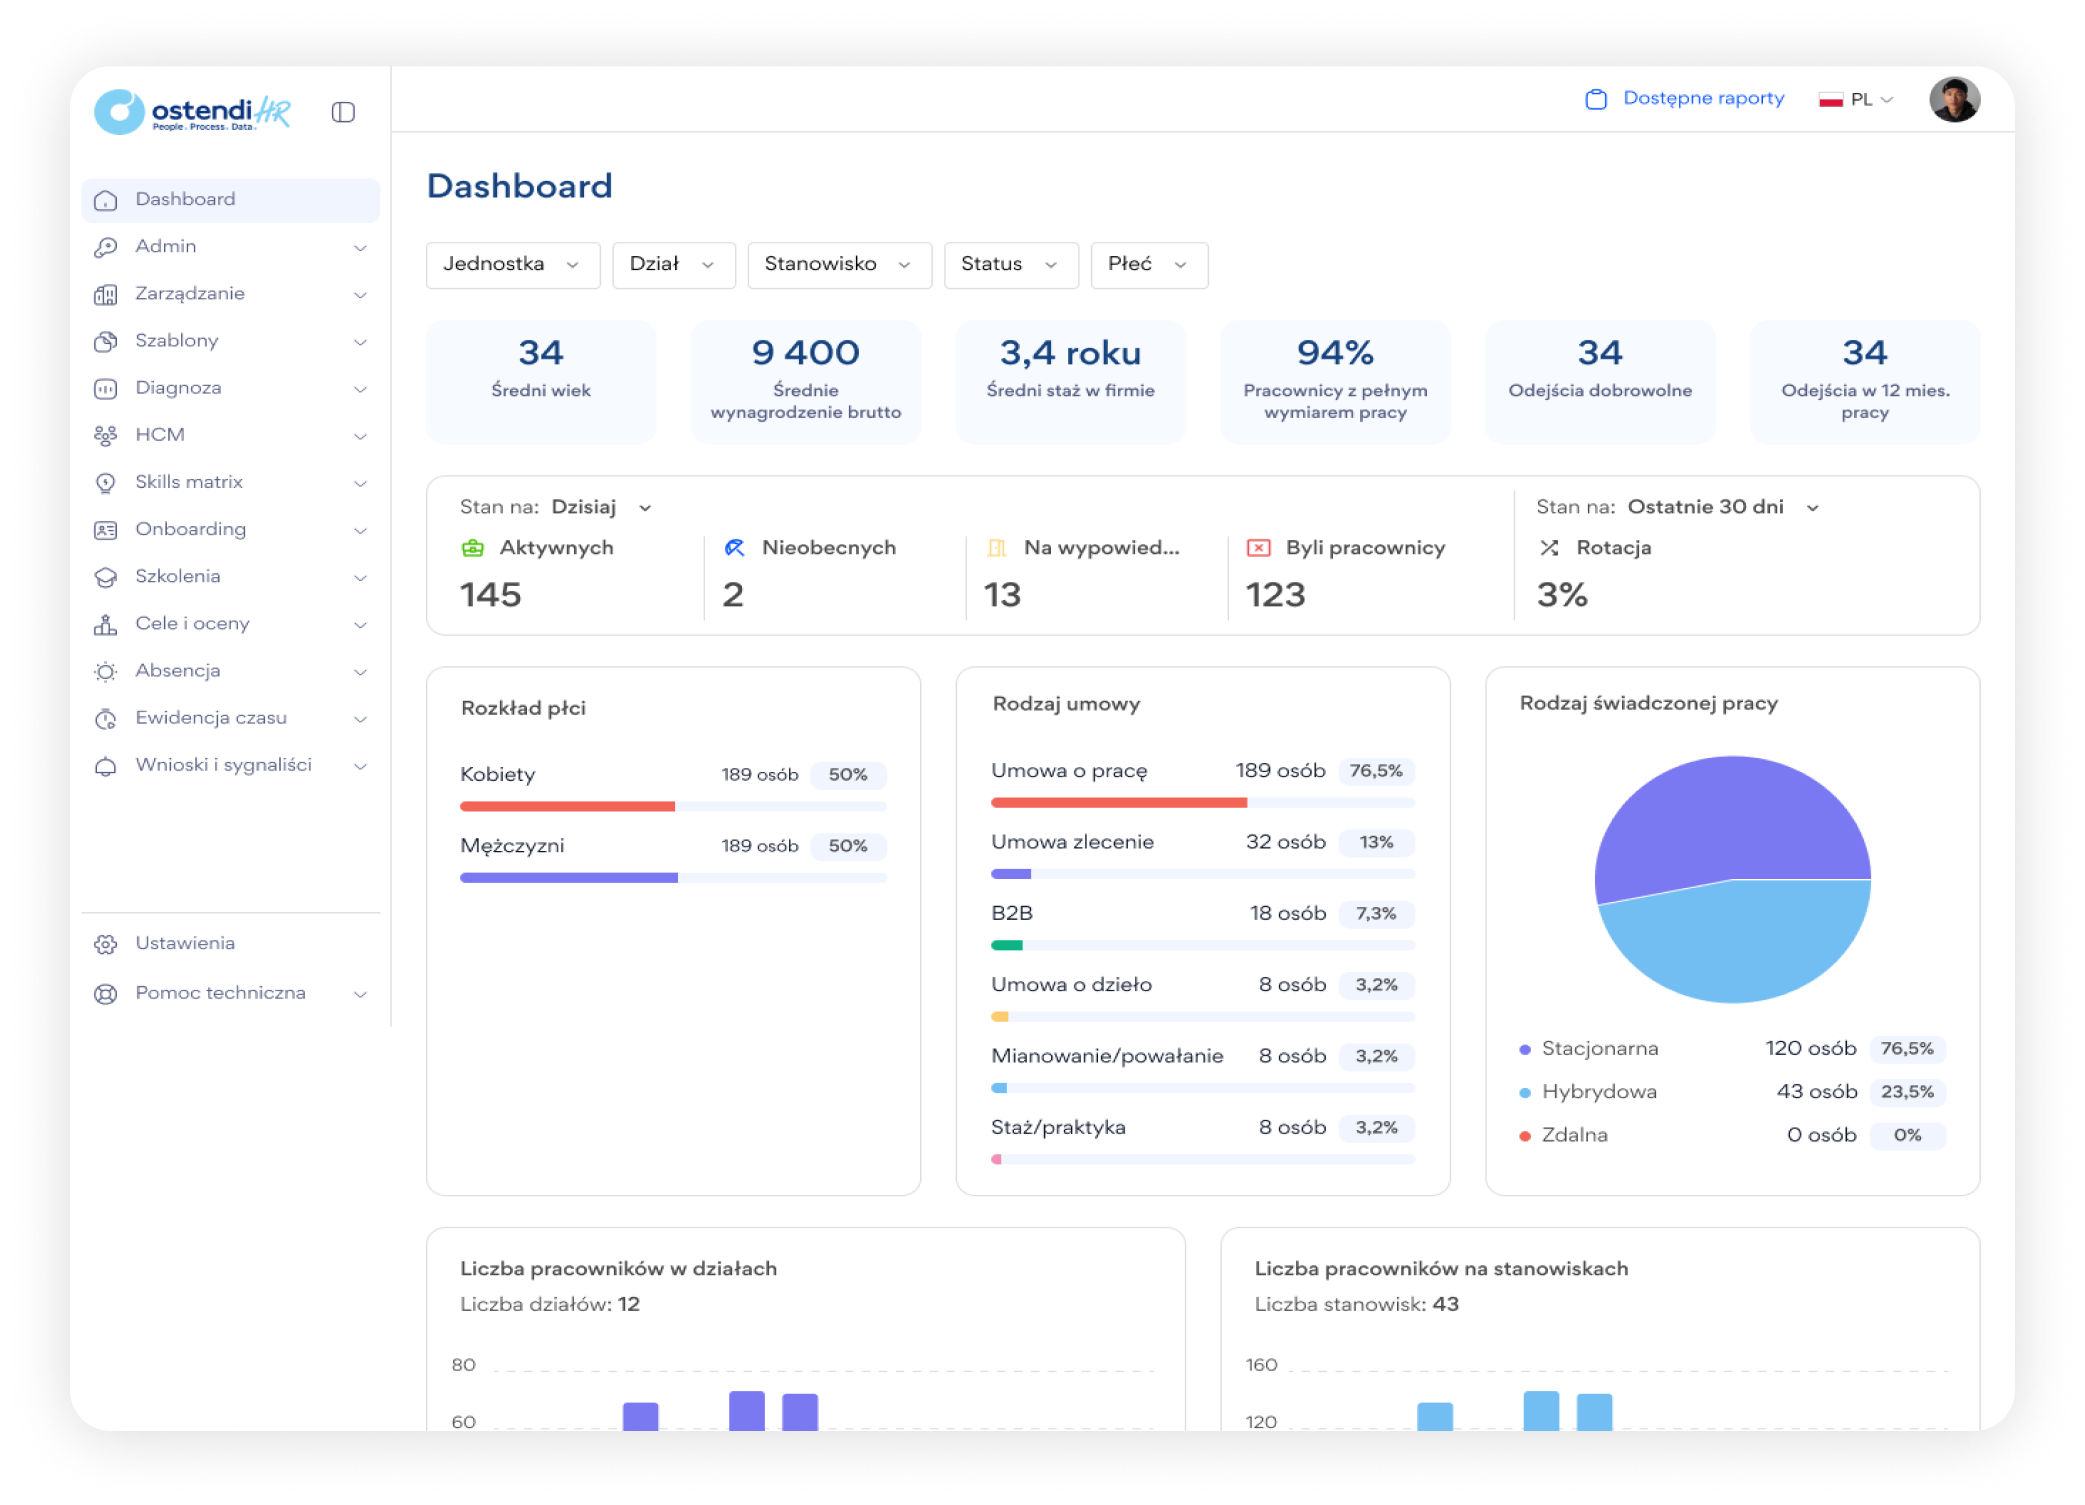Screen dimensions: 2085x1505
Task: Toggle the sidebar collapse icon
Action: pos(343,112)
